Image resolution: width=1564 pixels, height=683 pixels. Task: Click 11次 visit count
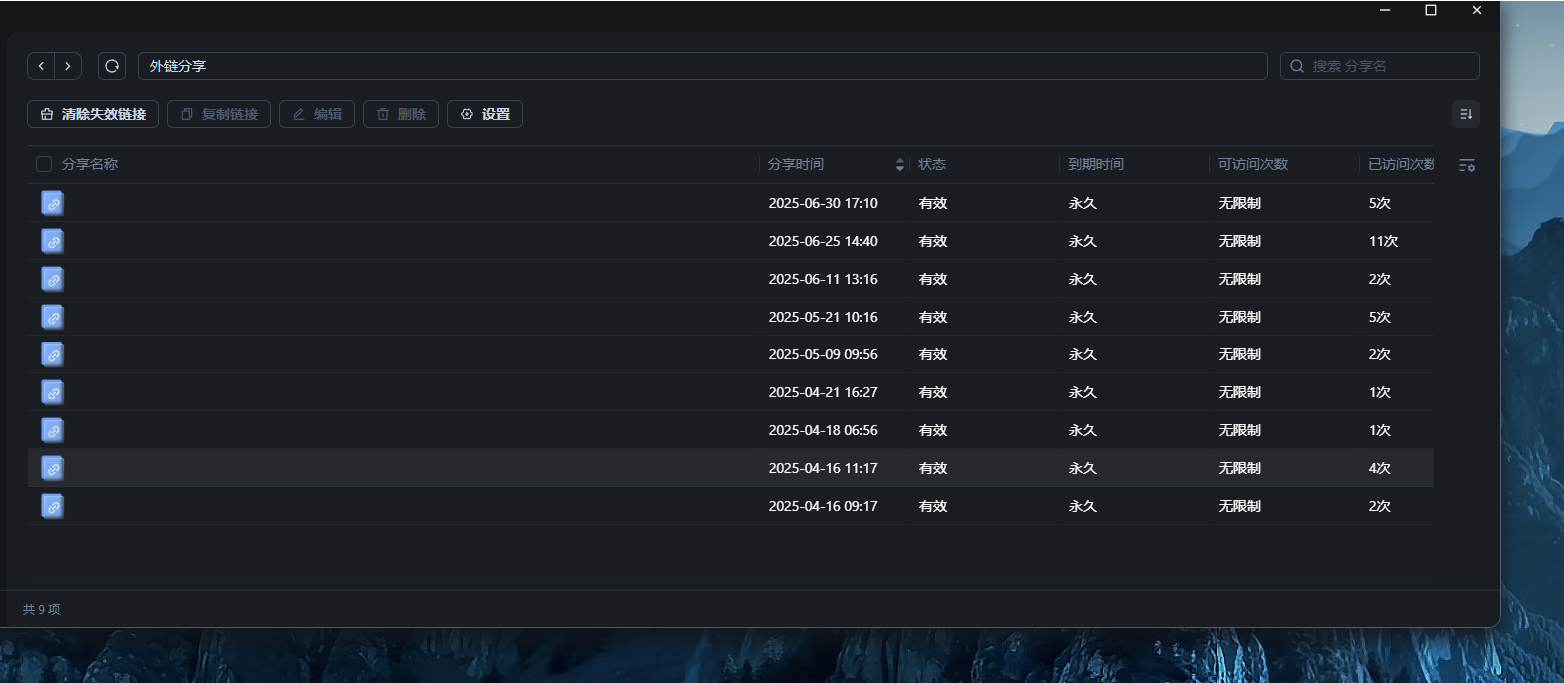pos(1383,241)
